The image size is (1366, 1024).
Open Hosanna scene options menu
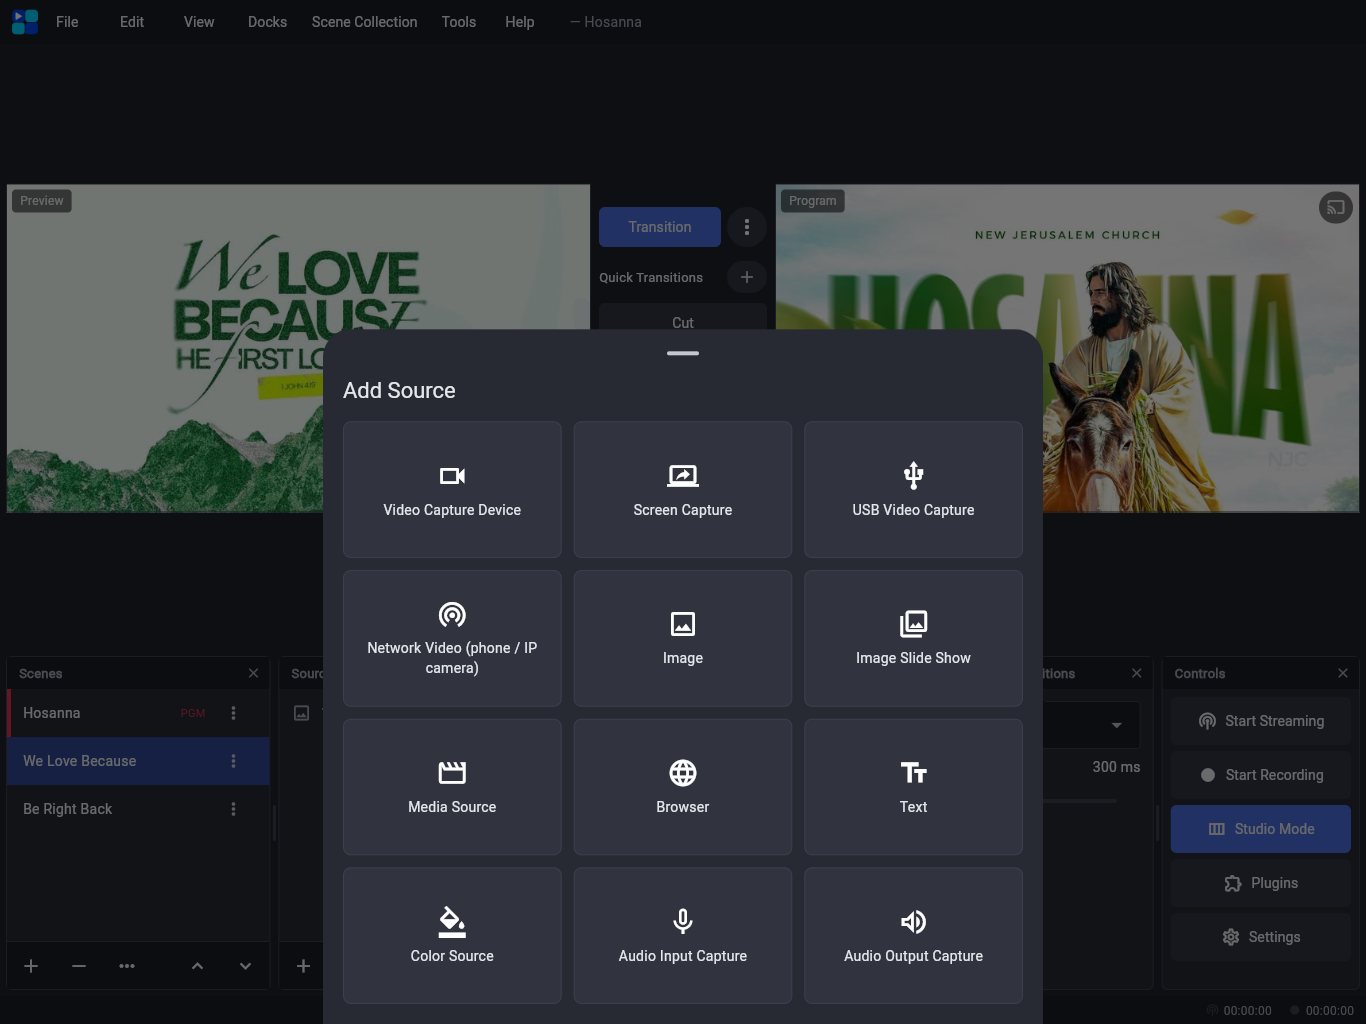[234, 713]
